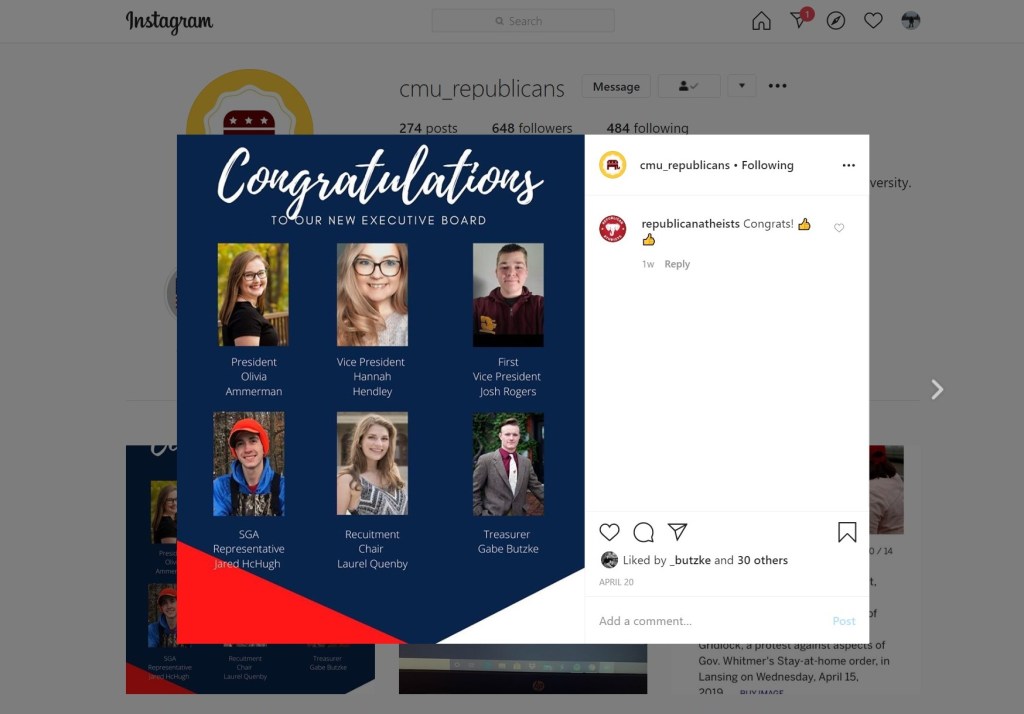The width and height of the screenshot is (1024, 714).
Task: Go to next post arrow
Action: pyautogui.click(x=937, y=389)
